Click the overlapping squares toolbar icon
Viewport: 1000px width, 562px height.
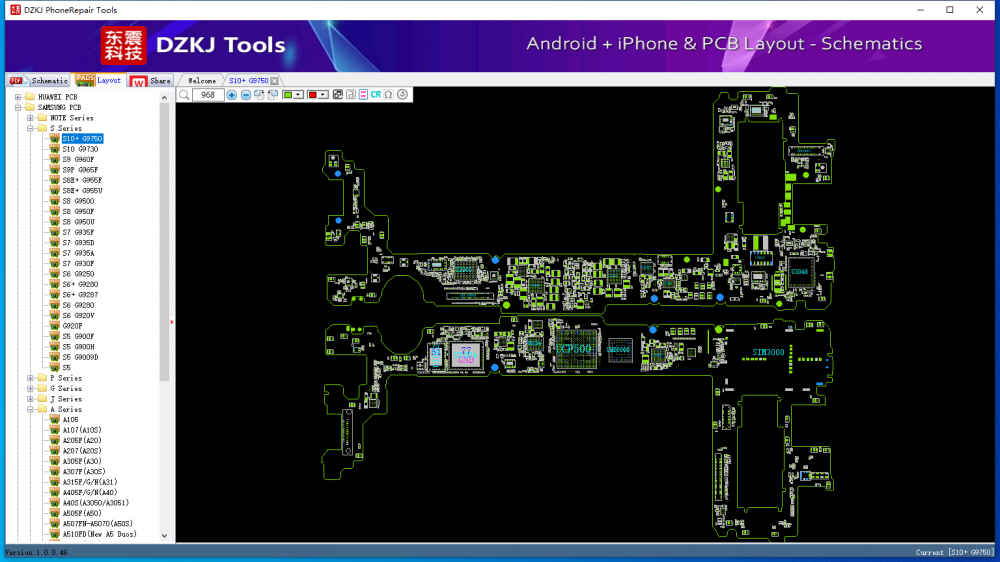338,95
